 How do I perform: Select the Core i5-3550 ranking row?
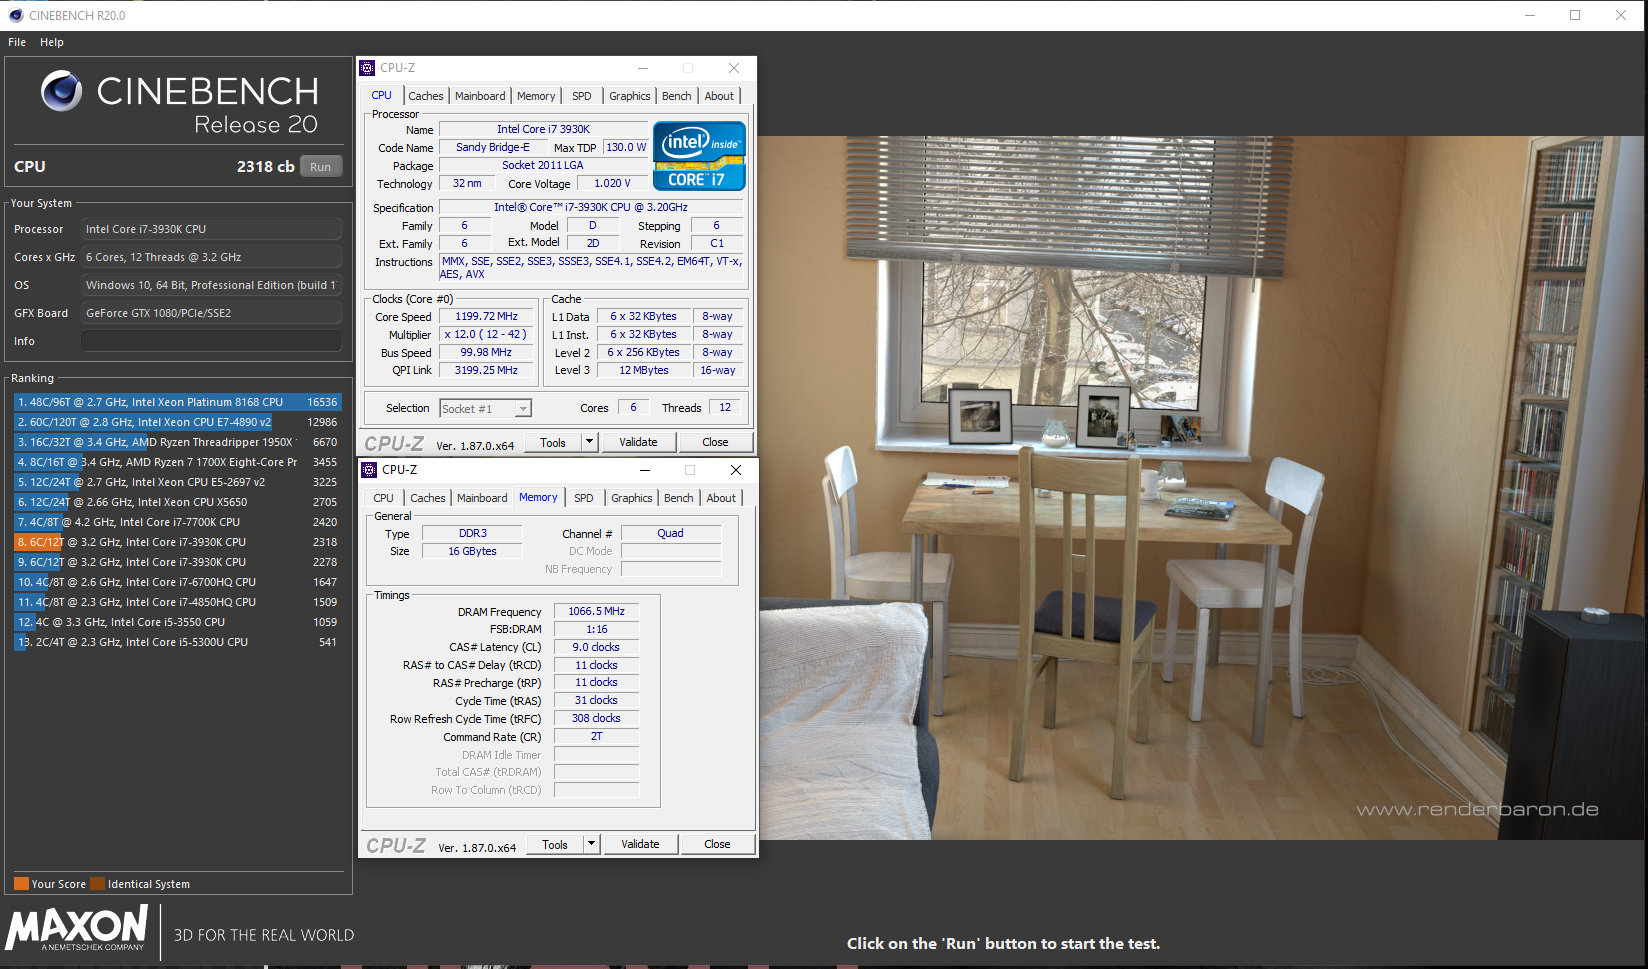coord(177,622)
